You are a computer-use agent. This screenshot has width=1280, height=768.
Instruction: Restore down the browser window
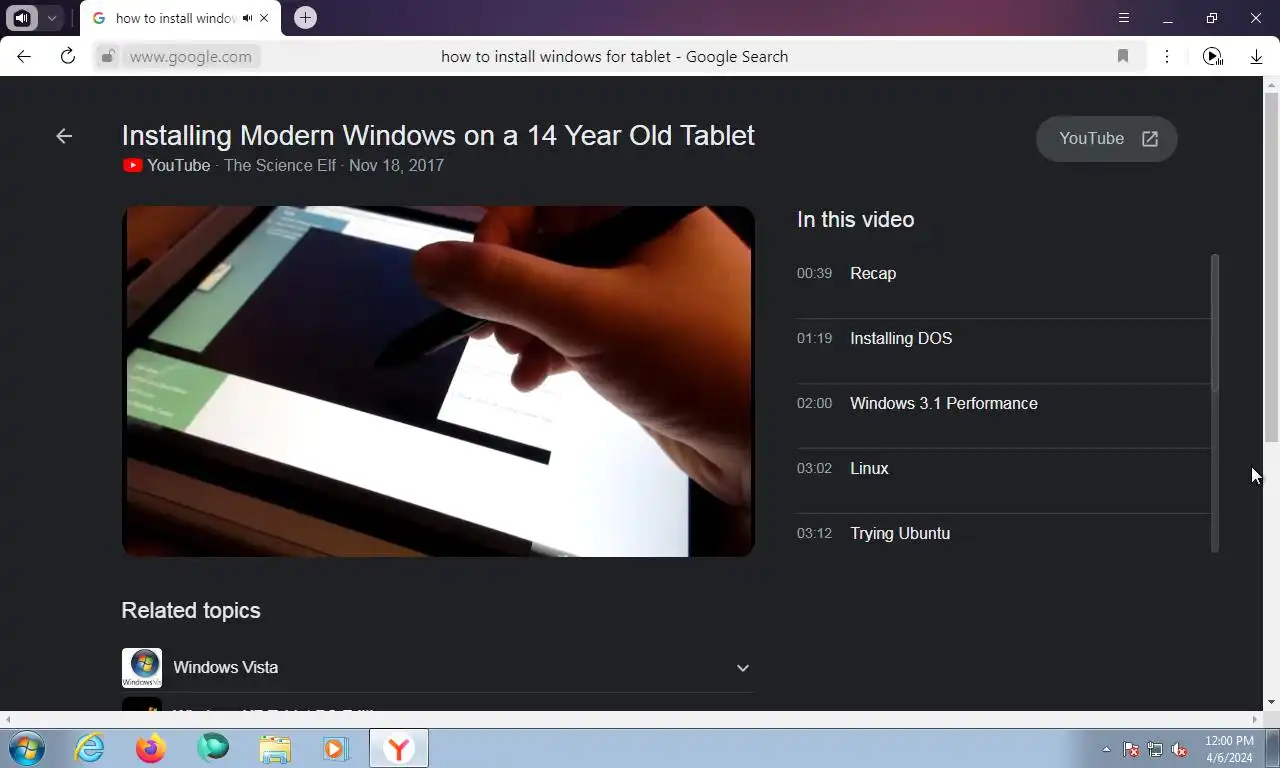click(x=1212, y=18)
